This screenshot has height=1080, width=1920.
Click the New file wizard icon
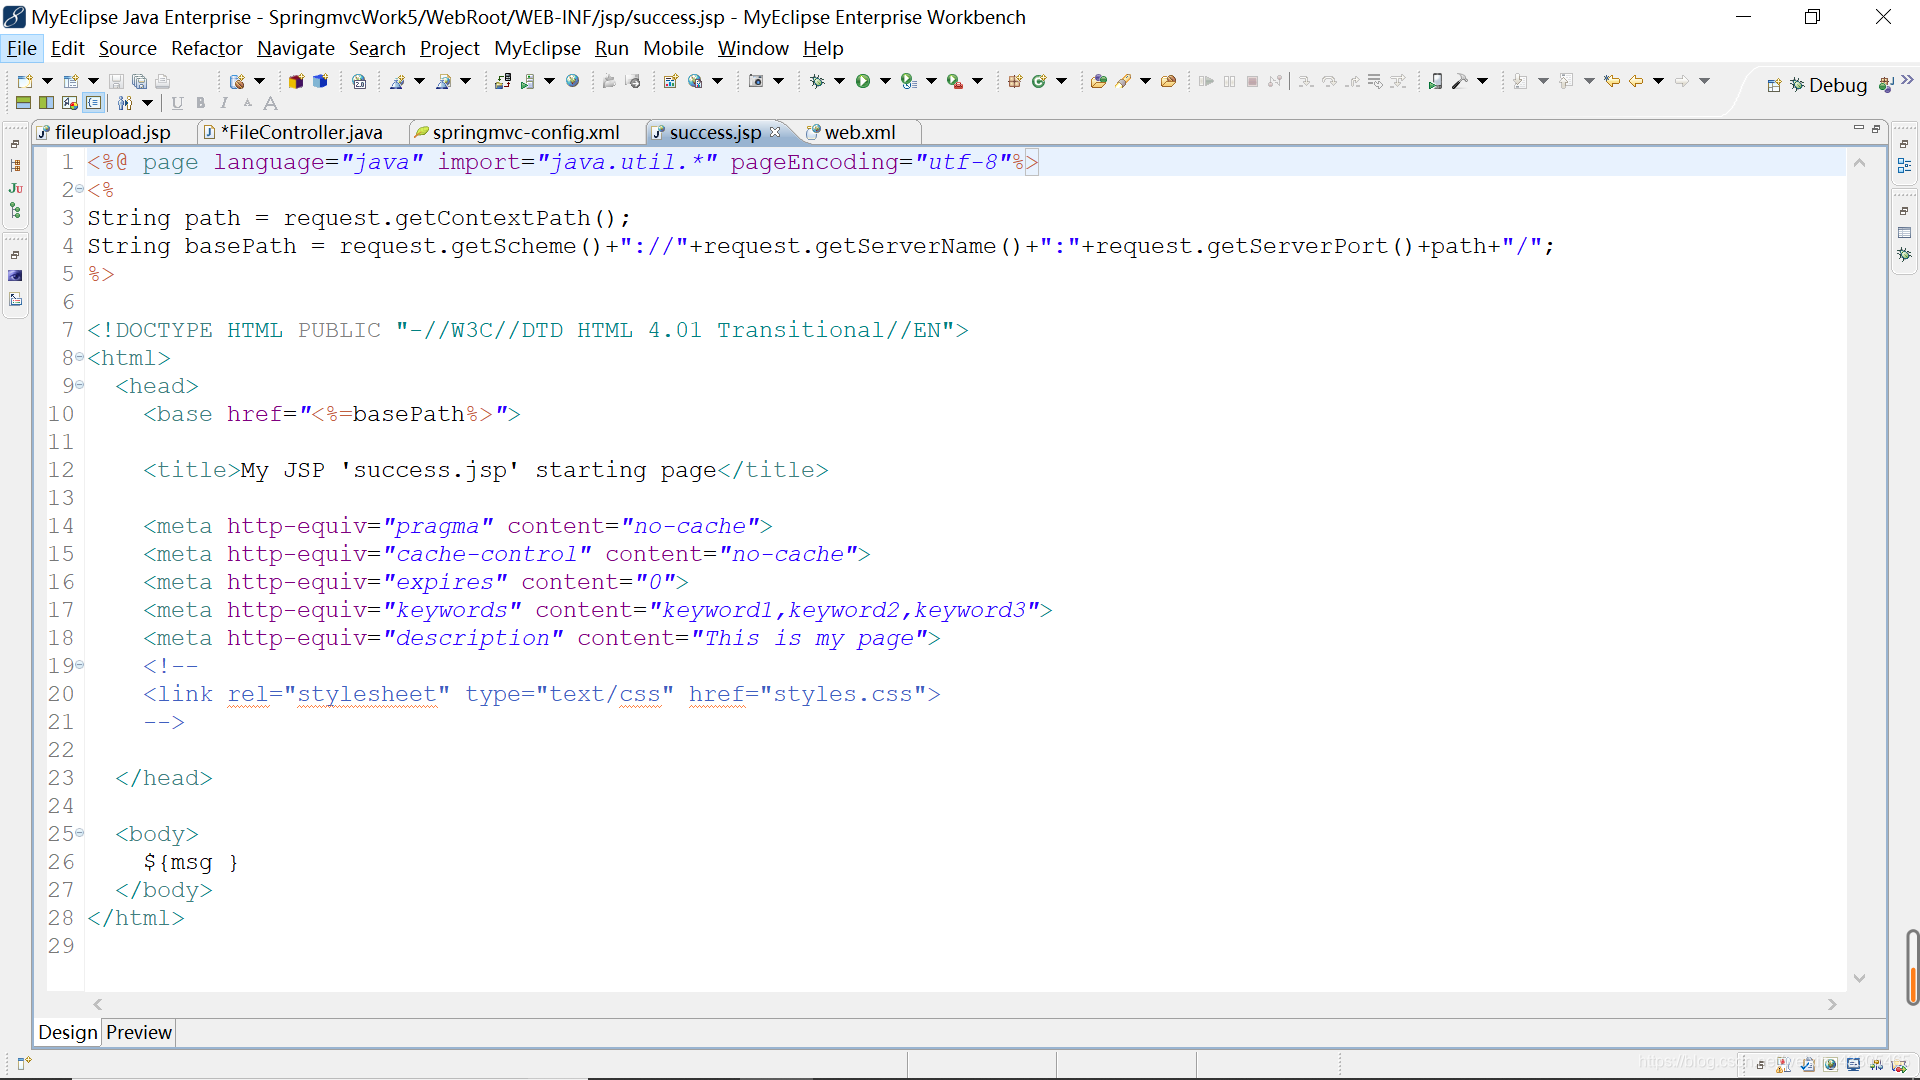point(25,81)
